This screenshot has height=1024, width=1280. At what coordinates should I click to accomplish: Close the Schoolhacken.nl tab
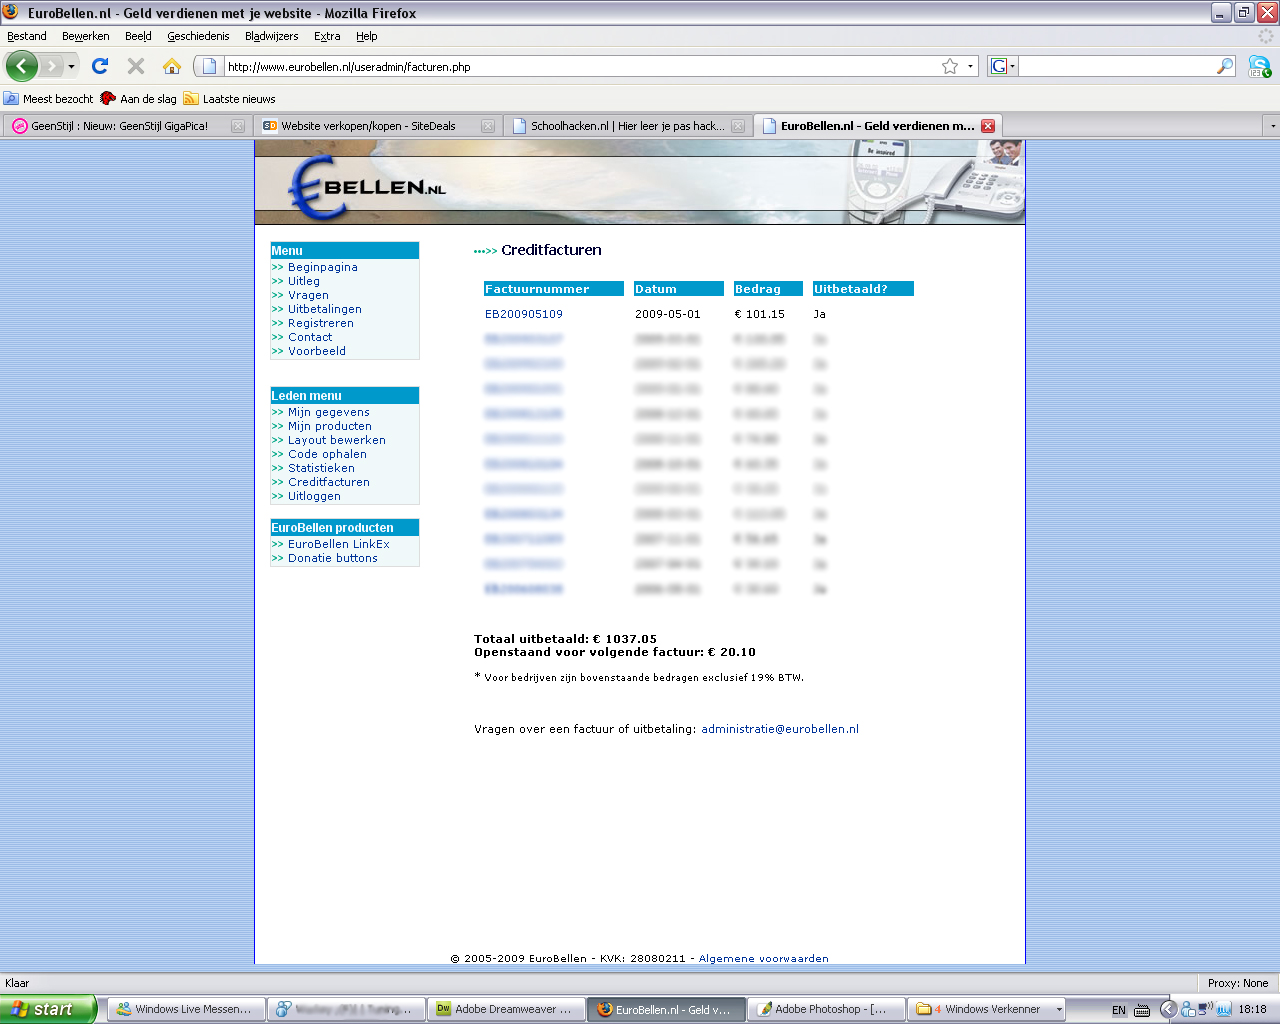click(738, 126)
